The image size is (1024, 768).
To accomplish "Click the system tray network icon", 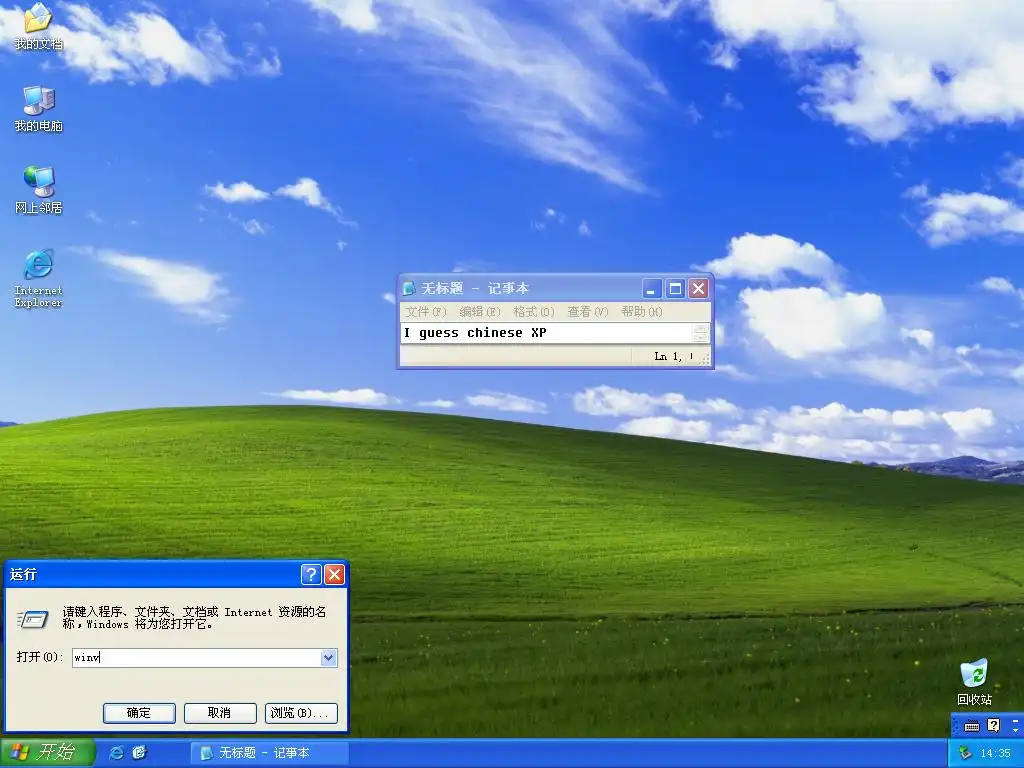I will 965,753.
